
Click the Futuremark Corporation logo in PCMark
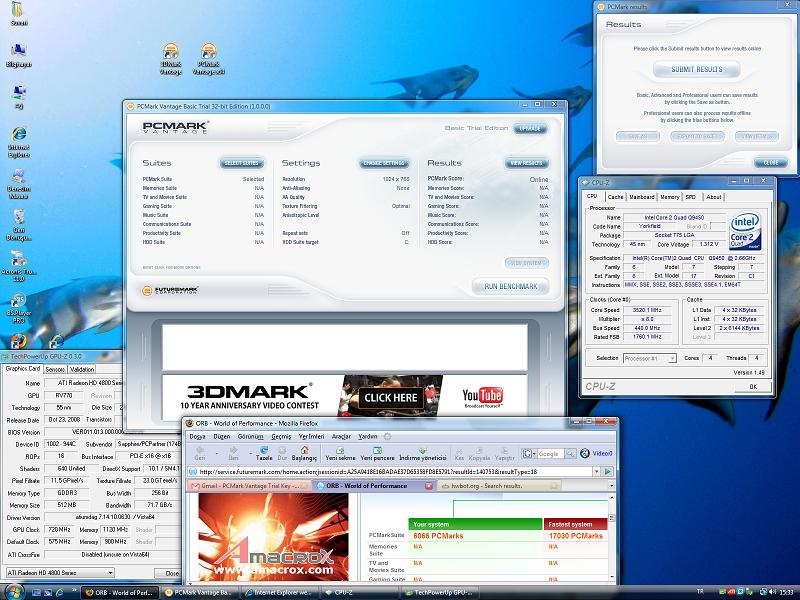pos(170,290)
